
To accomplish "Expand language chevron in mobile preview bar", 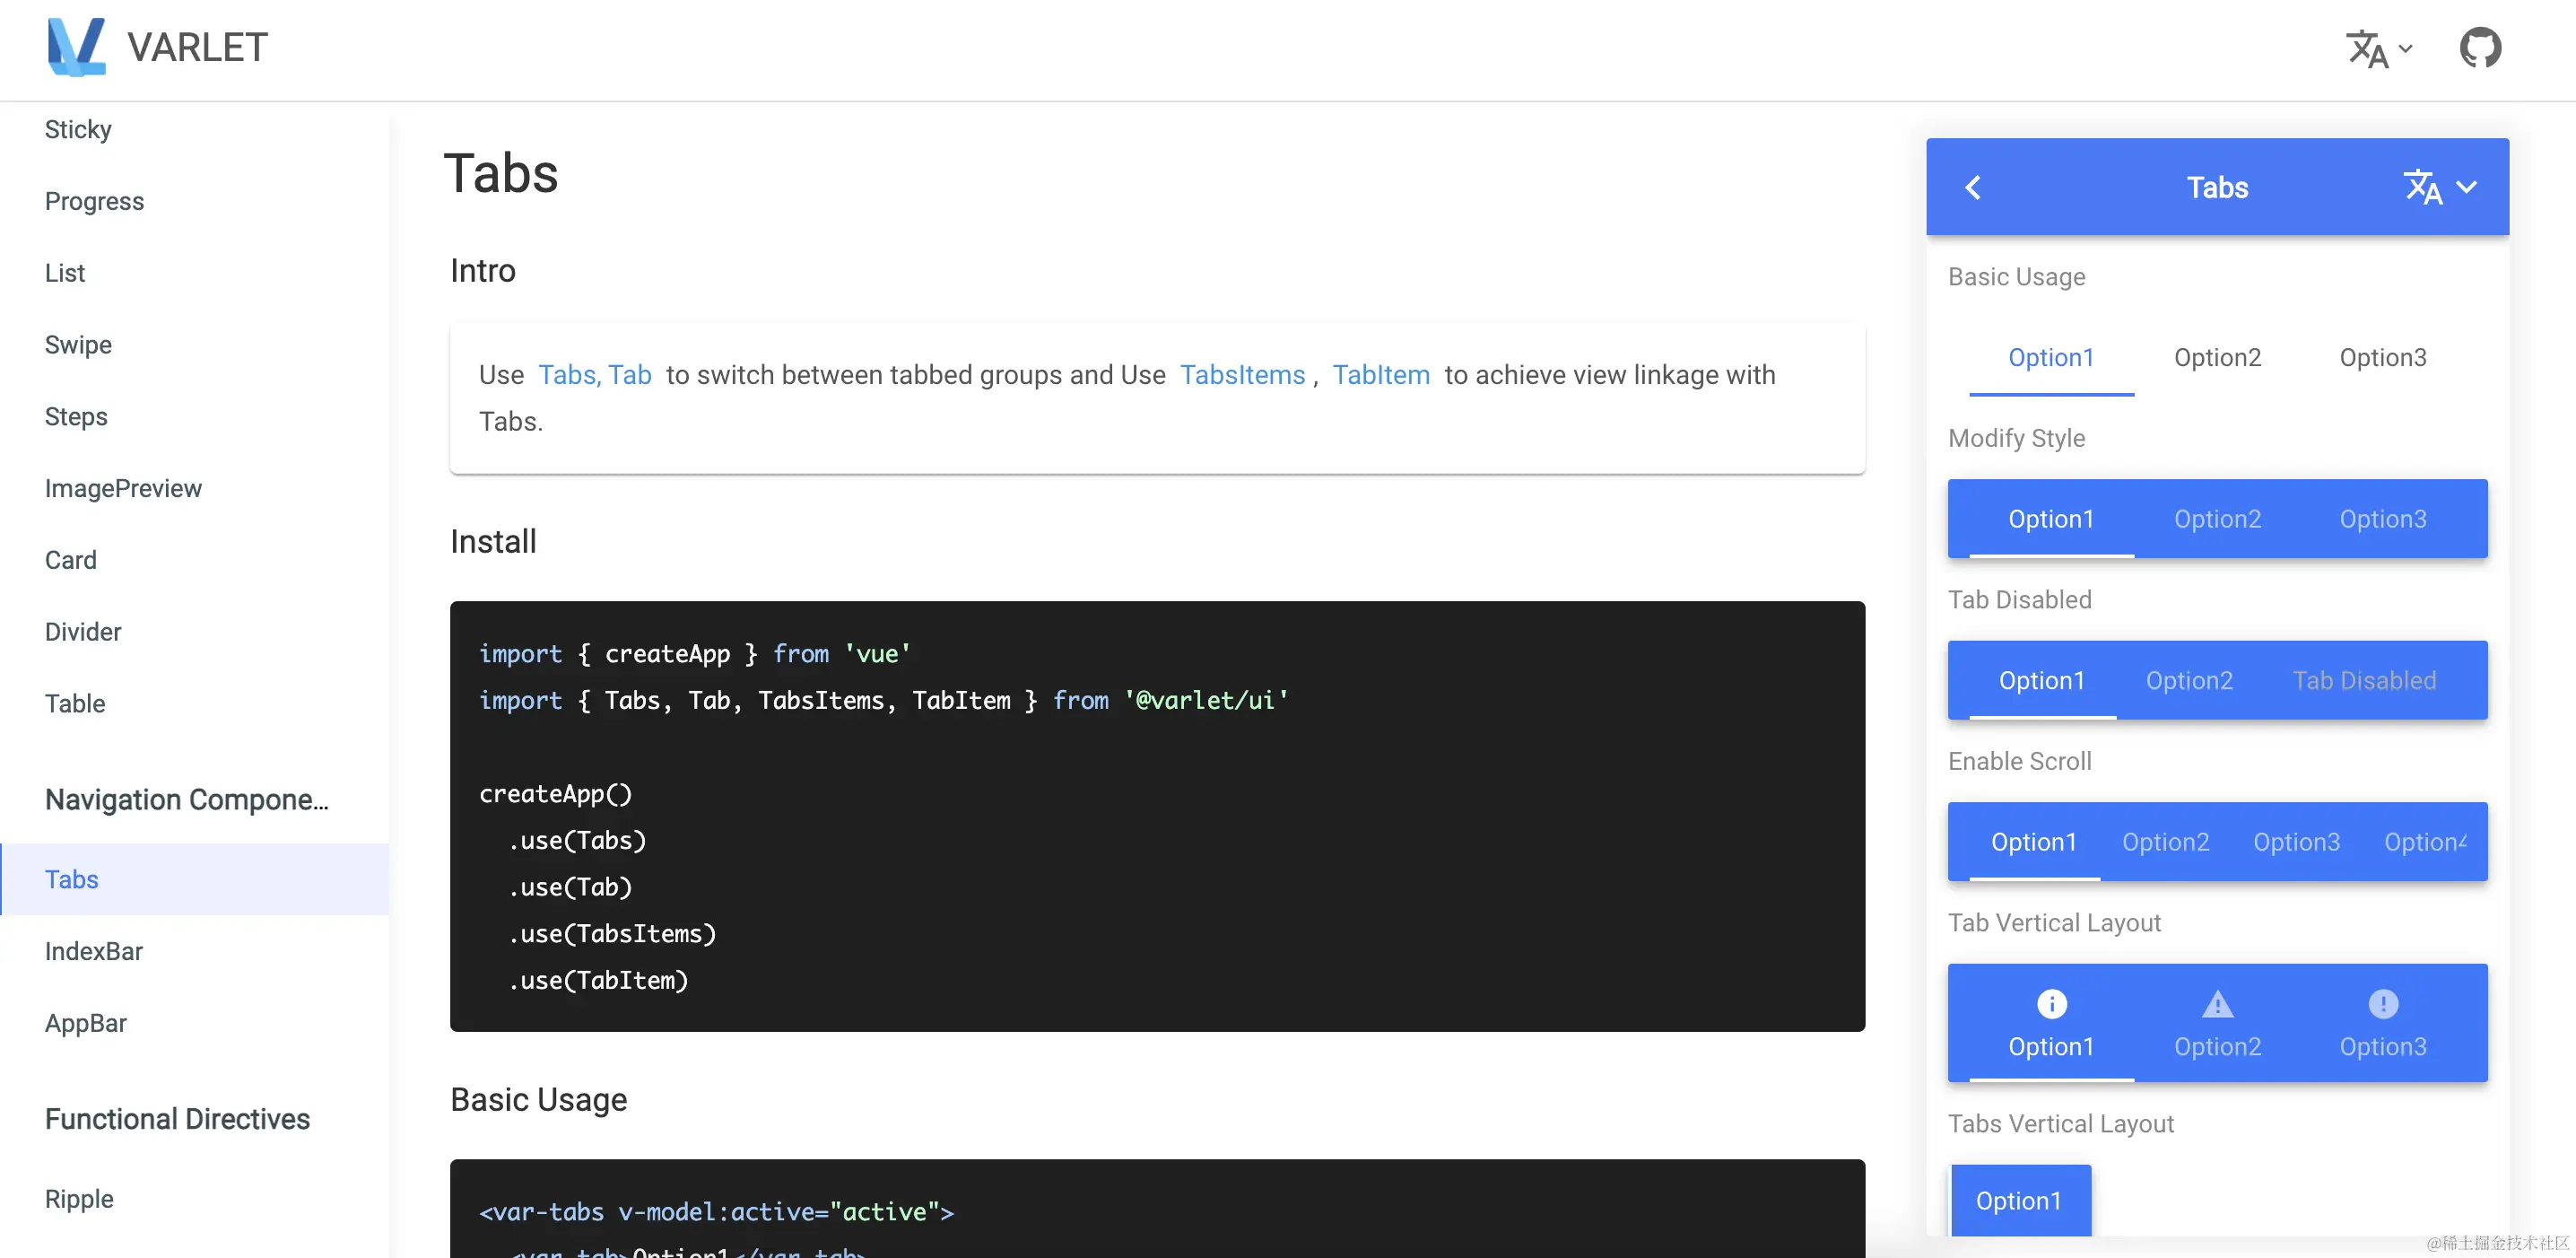I will (2467, 187).
